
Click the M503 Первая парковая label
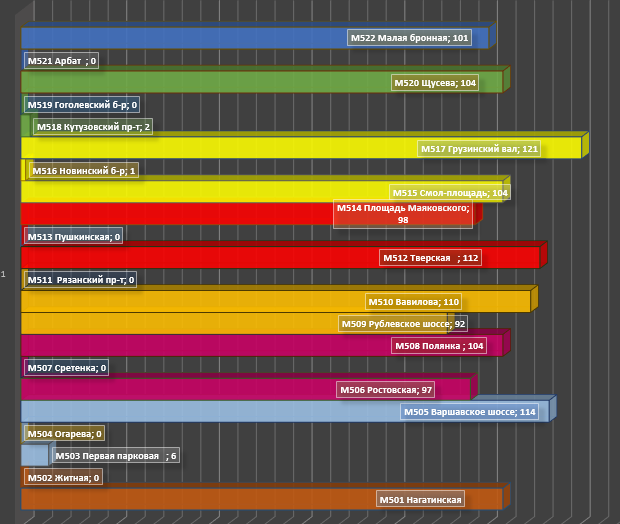[x=116, y=456]
